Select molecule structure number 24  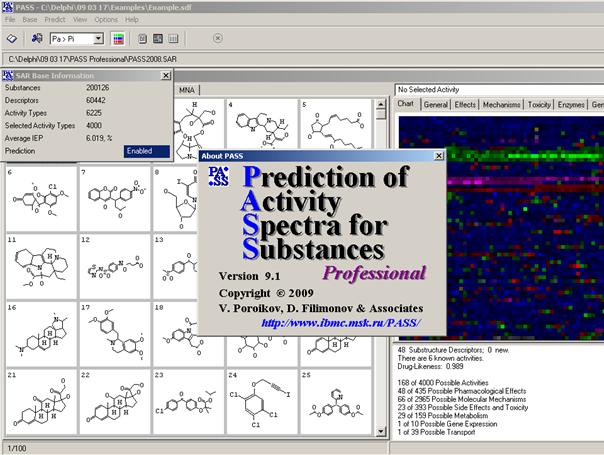(x=262, y=402)
